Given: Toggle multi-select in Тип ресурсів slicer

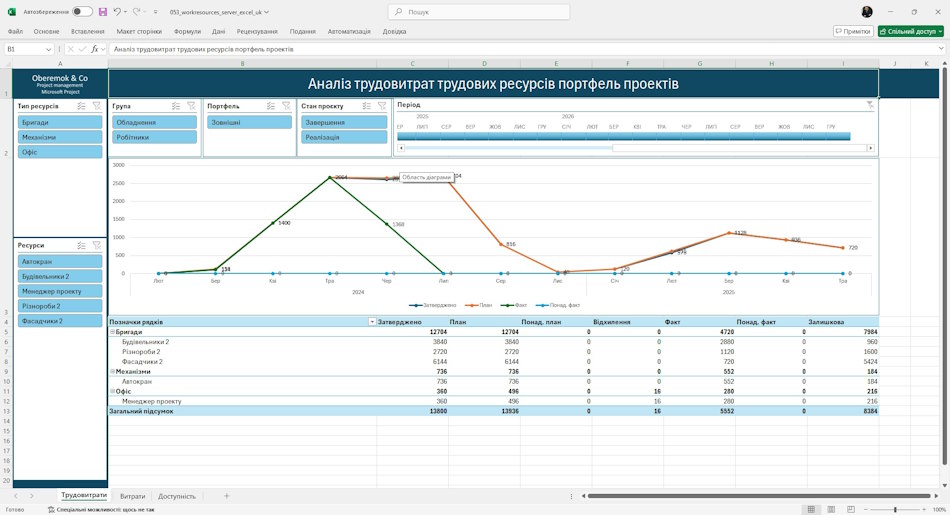Looking at the screenshot, I should point(81,106).
